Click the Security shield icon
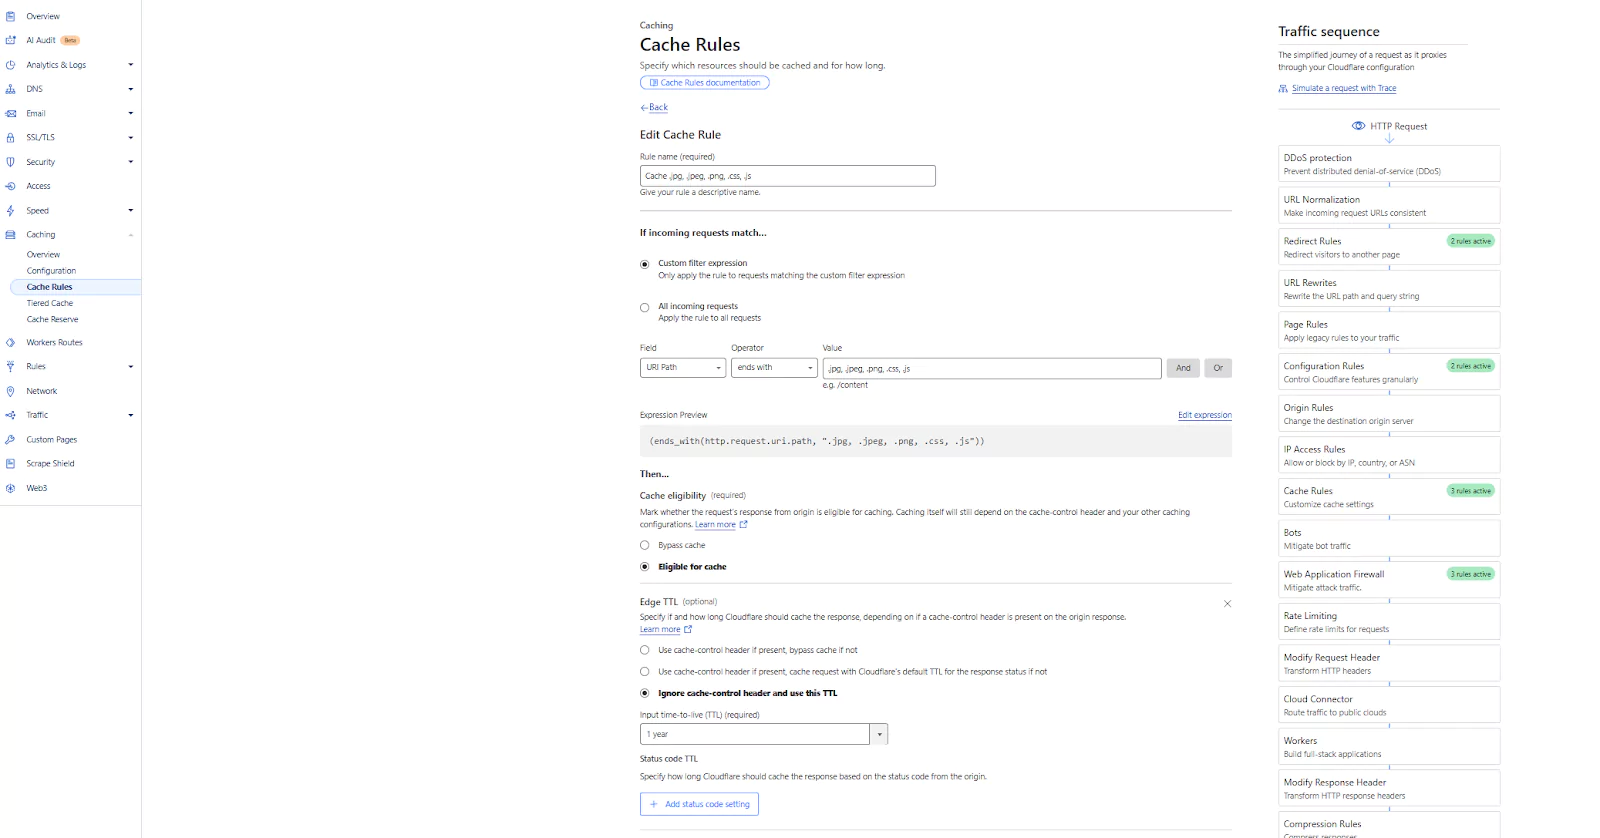The image size is (1600, 838). (x=10, y=162)
